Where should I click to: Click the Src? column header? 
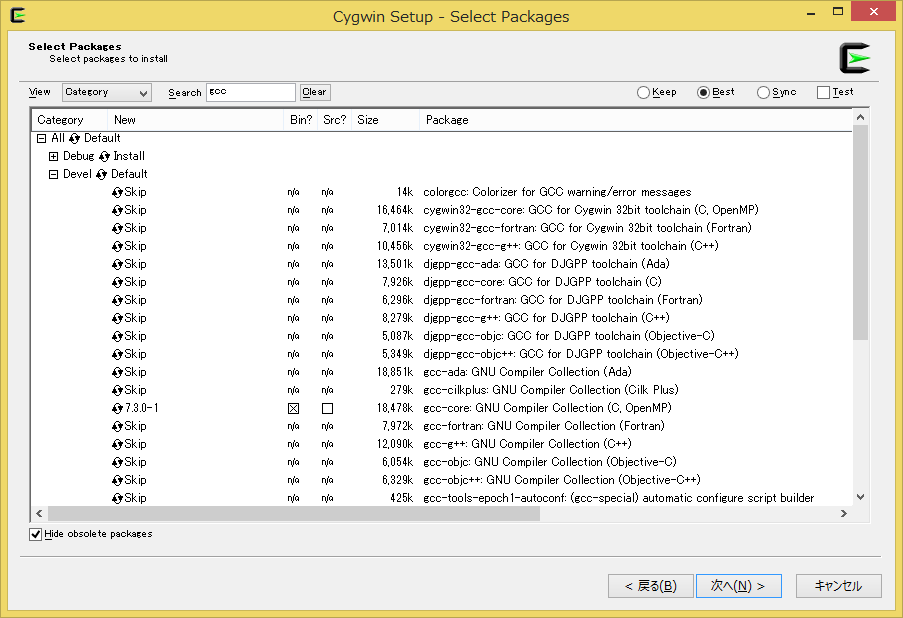pos(335,120)
